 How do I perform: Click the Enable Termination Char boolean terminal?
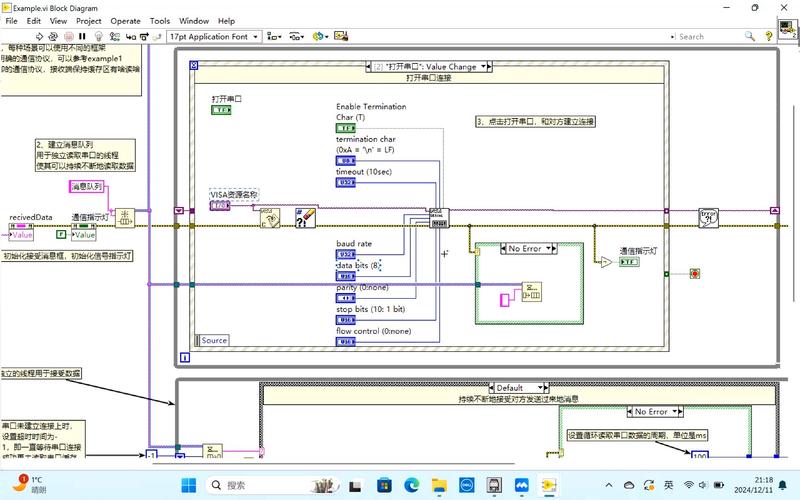pos(346,129)
